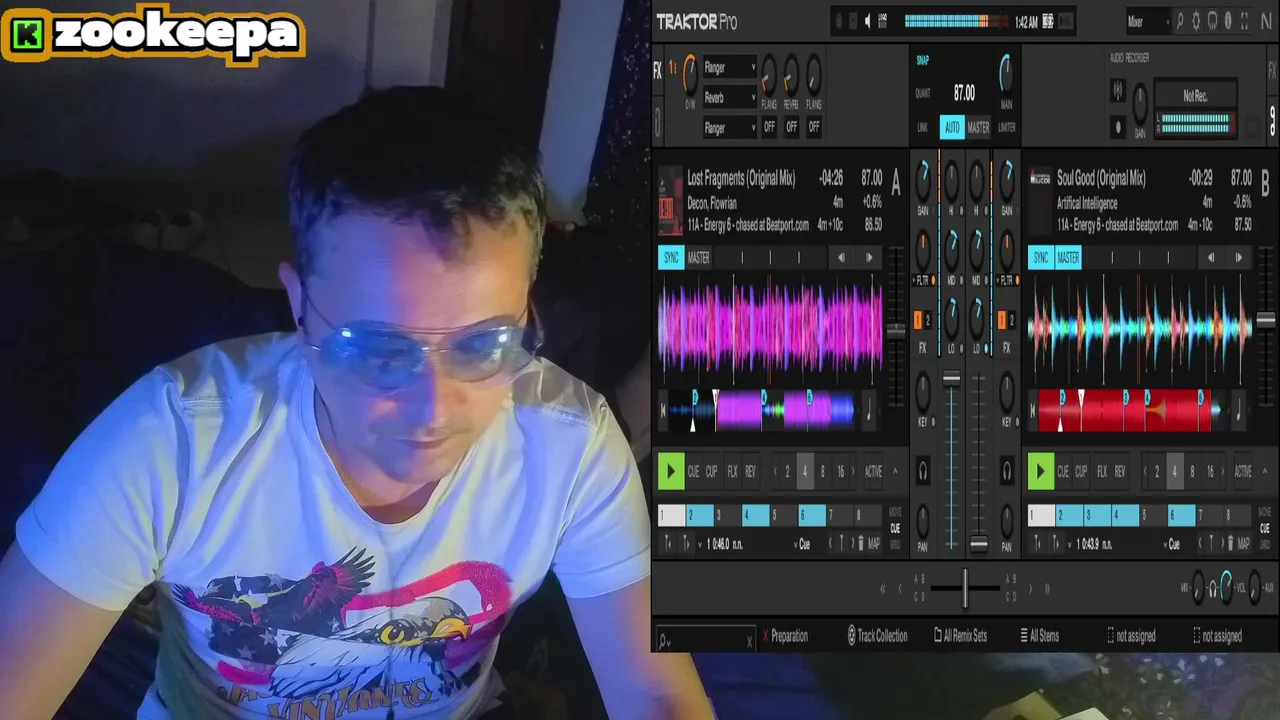Viewport: 1280px width, 720px height.
Task: Click the headphones icon in header
Action: [1212, 20]
